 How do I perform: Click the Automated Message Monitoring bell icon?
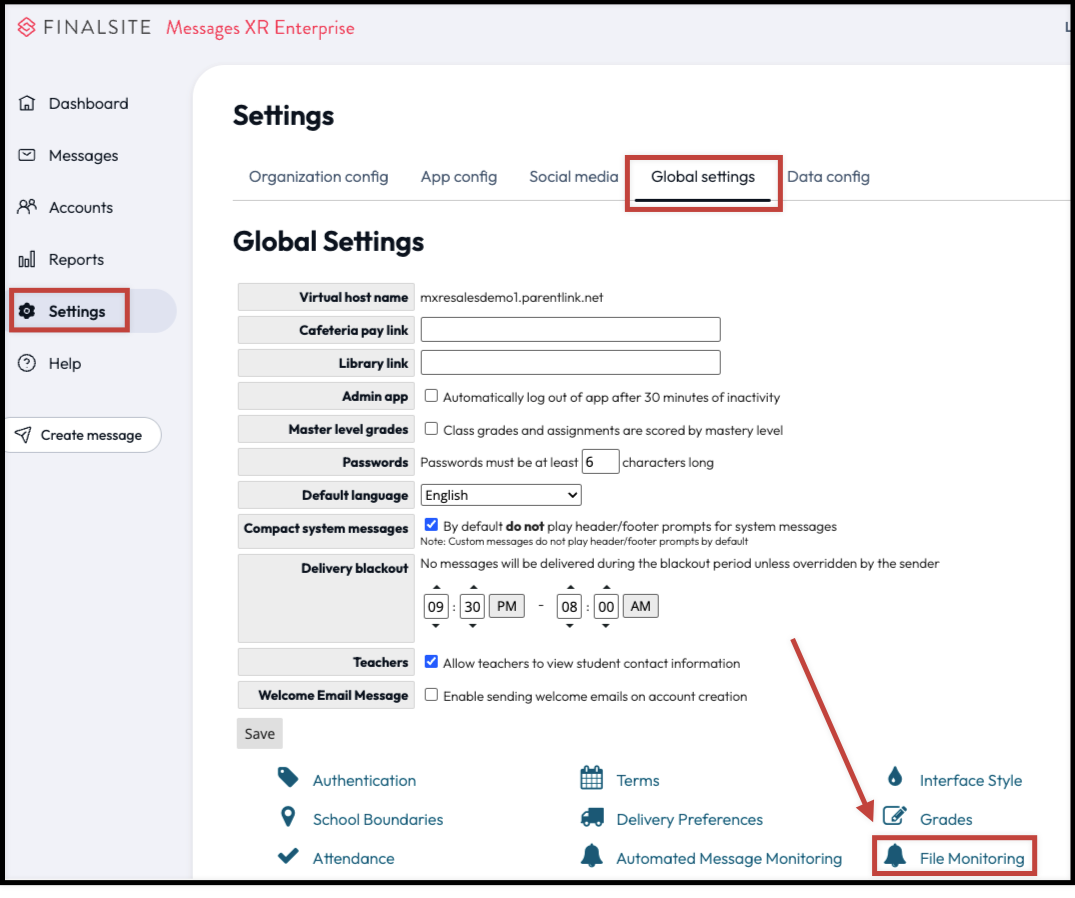pyautogui.click(x=592, y=858)
